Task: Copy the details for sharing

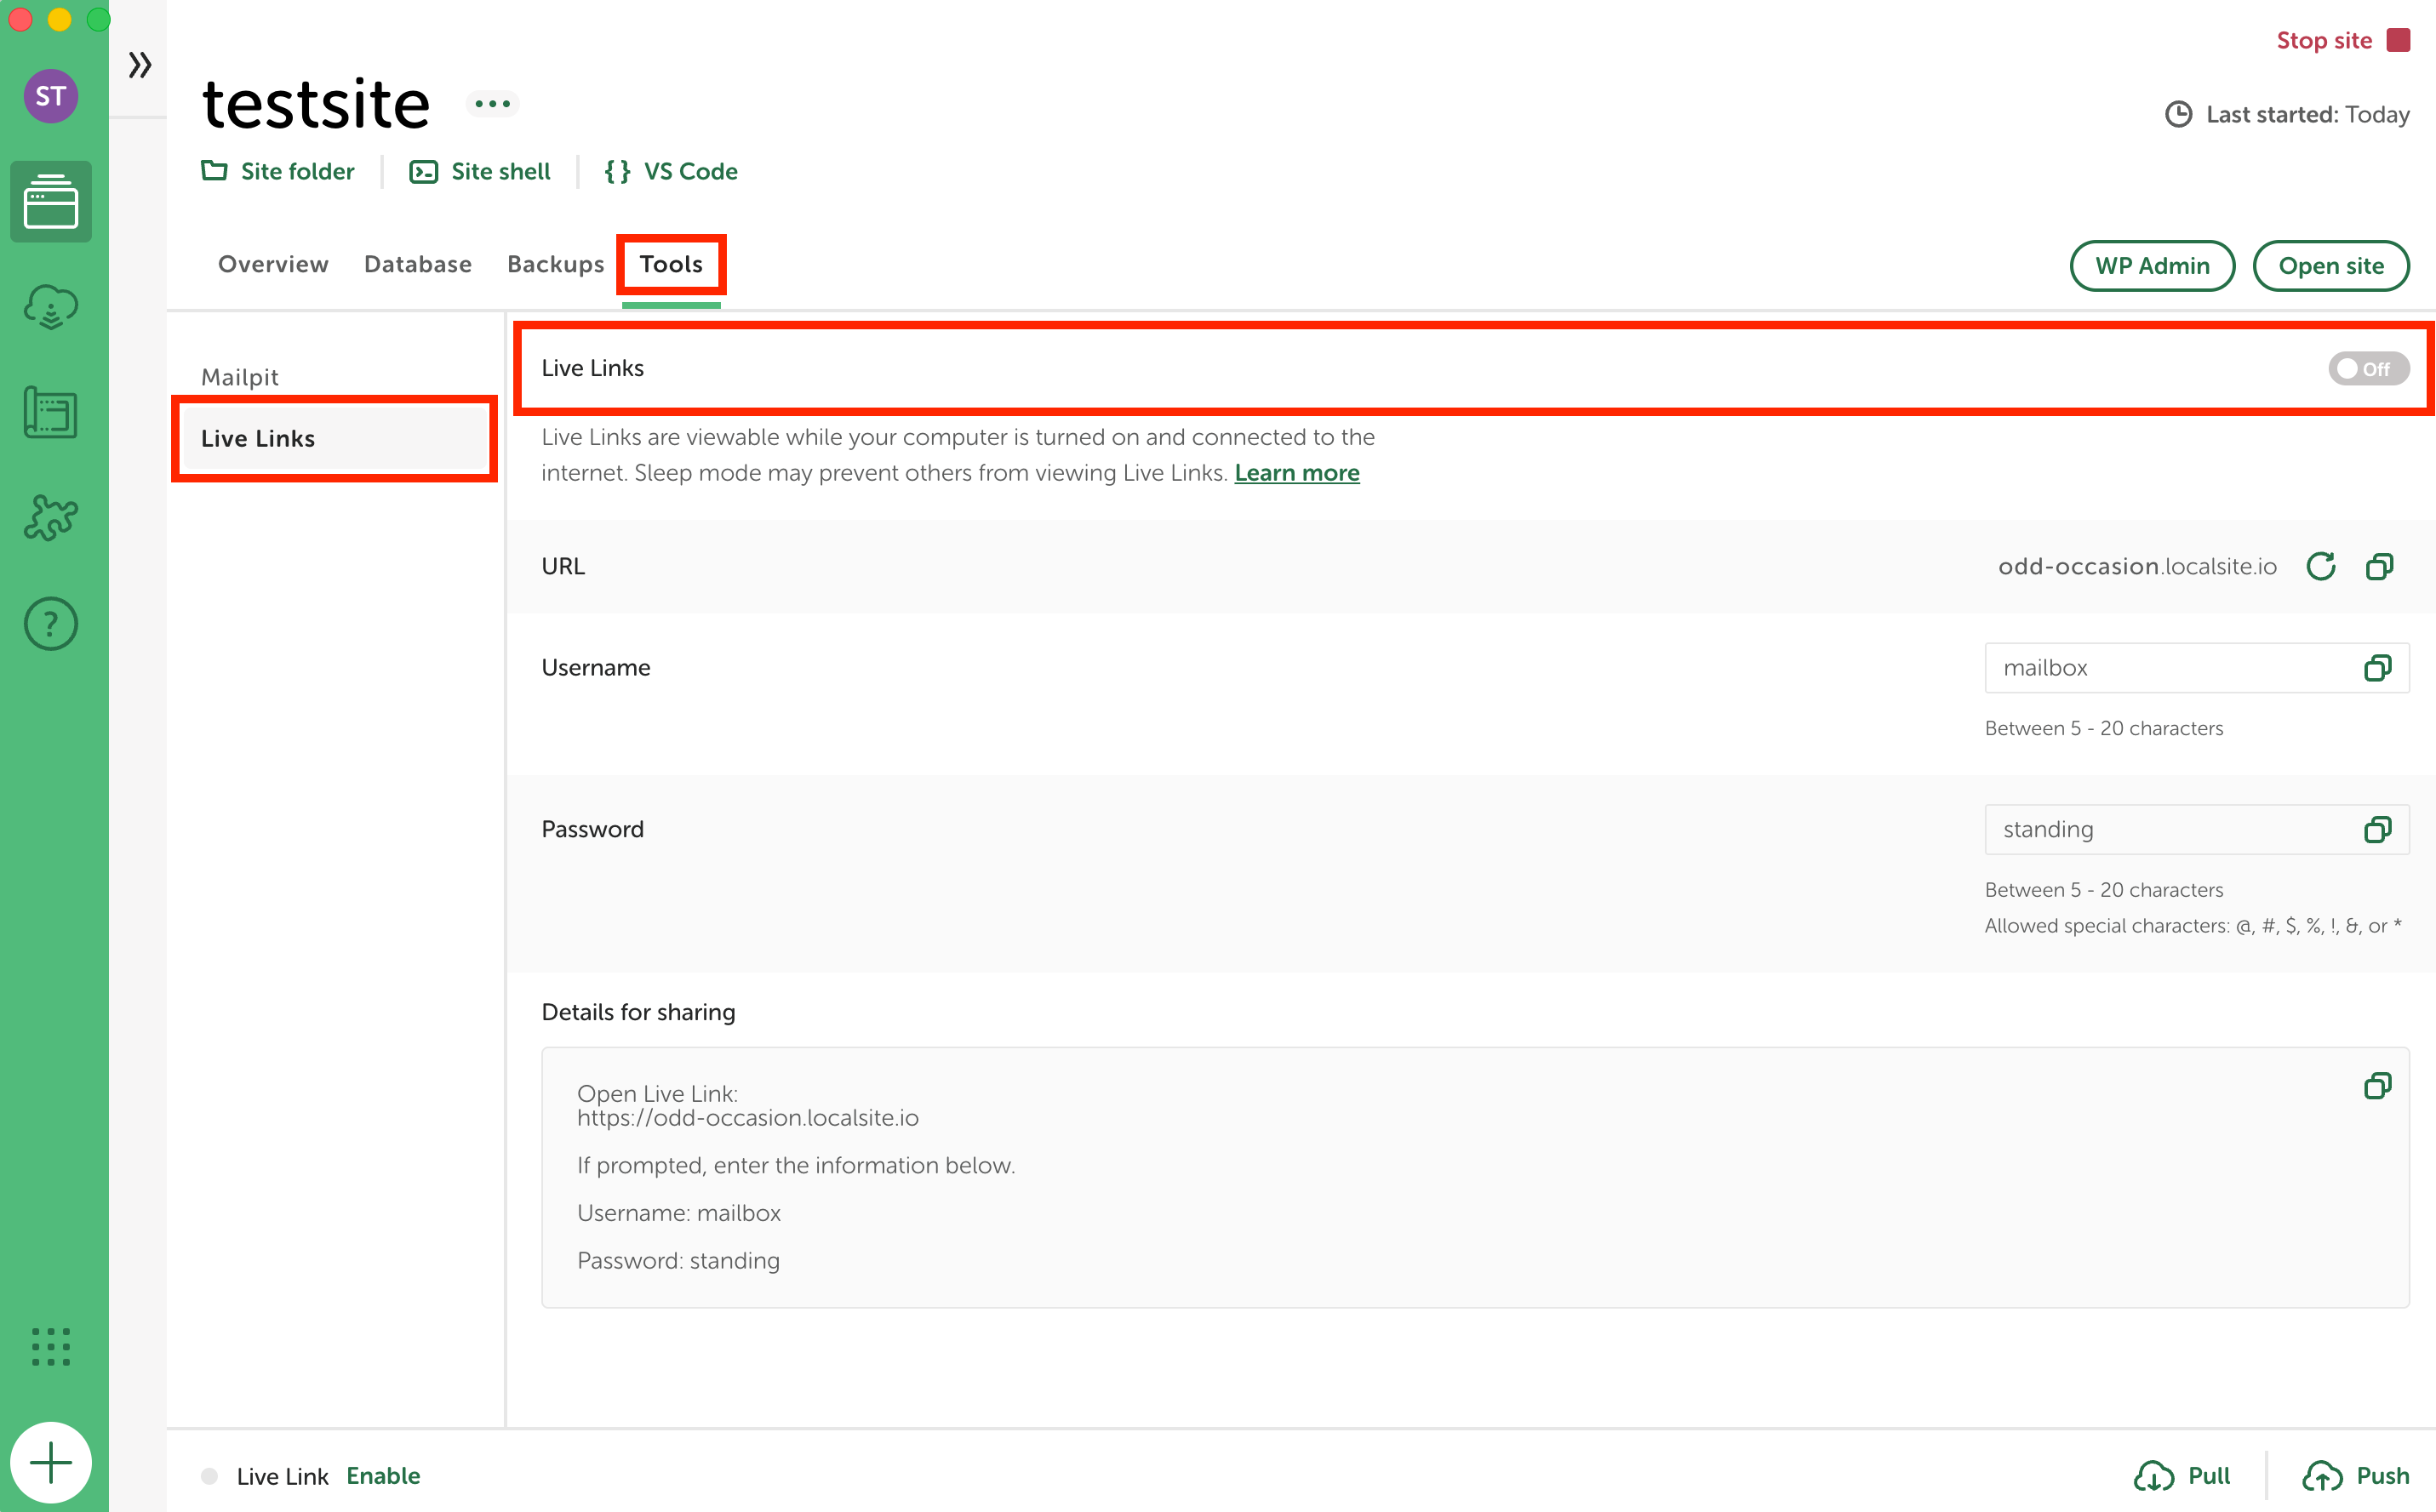Action: [x=2378, y=1086]
